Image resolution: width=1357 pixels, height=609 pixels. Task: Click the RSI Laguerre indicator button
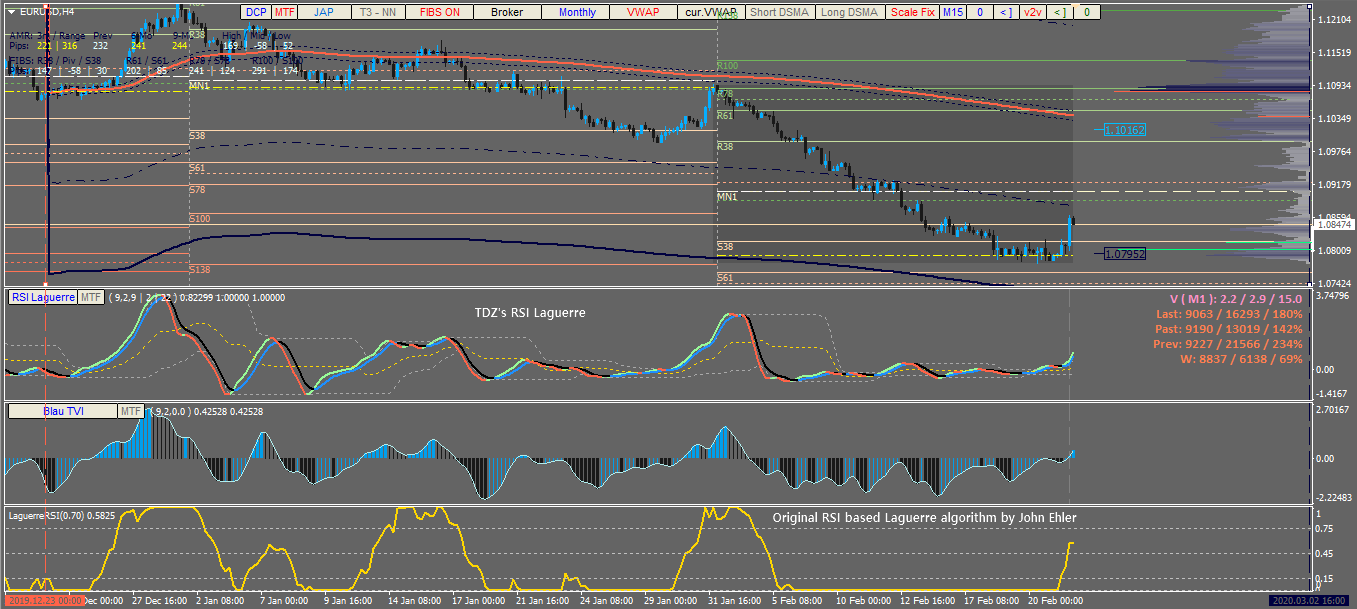pyautogui.click(x=42, y=297)
